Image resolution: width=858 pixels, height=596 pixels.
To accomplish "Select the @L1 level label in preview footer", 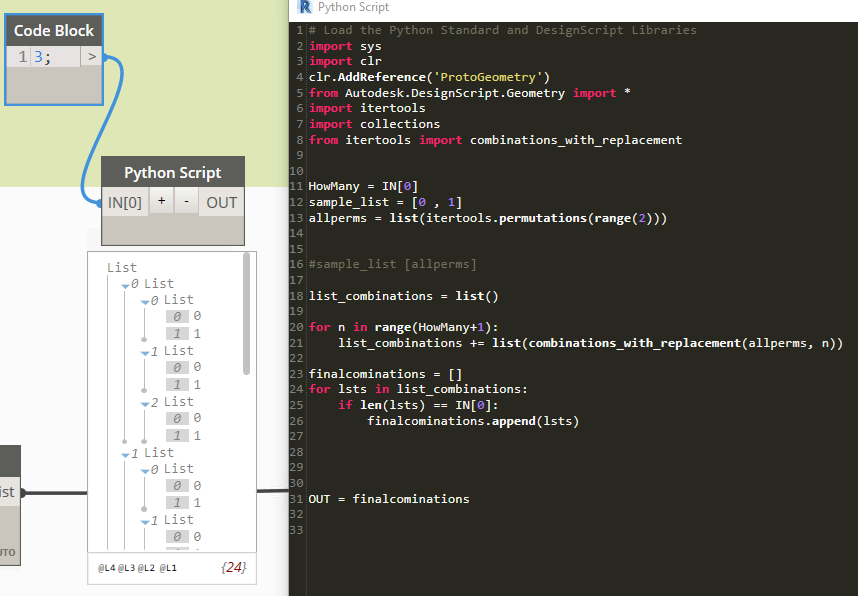I will [x=168, y=568].
